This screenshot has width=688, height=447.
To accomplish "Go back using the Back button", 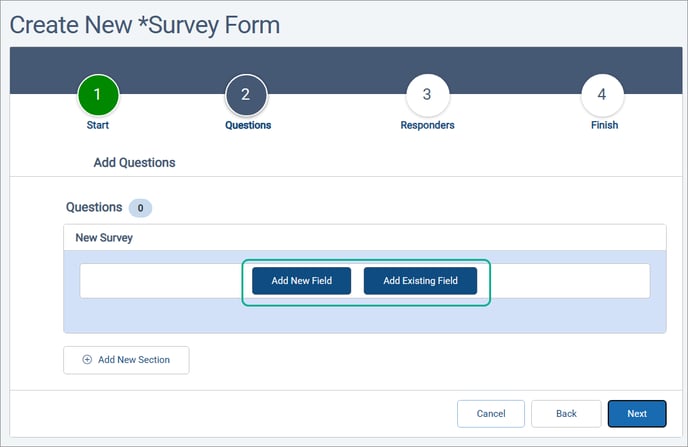I will coord(566,414).
